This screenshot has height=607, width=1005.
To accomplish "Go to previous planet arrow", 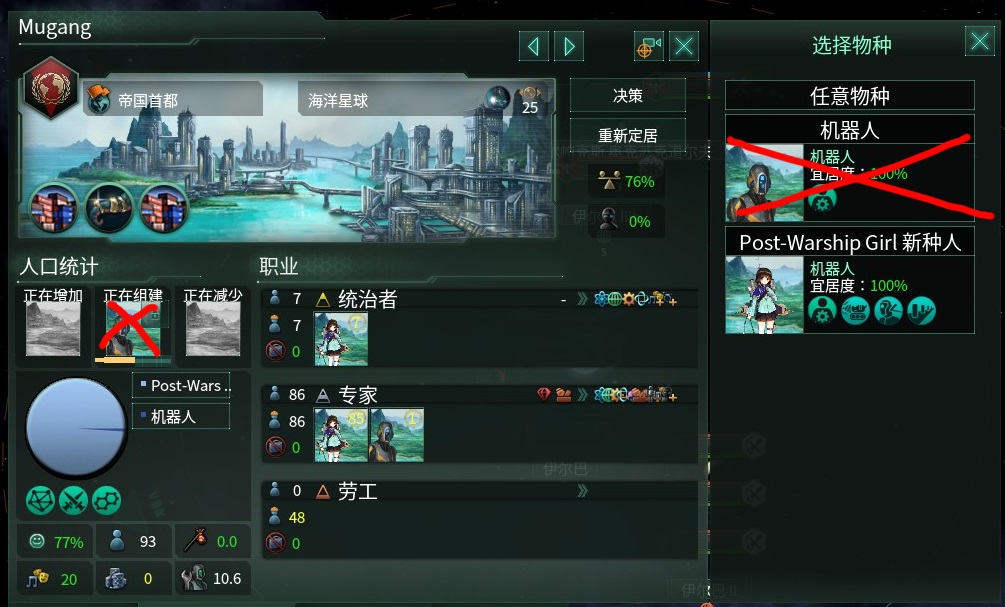I will (533, 46).
